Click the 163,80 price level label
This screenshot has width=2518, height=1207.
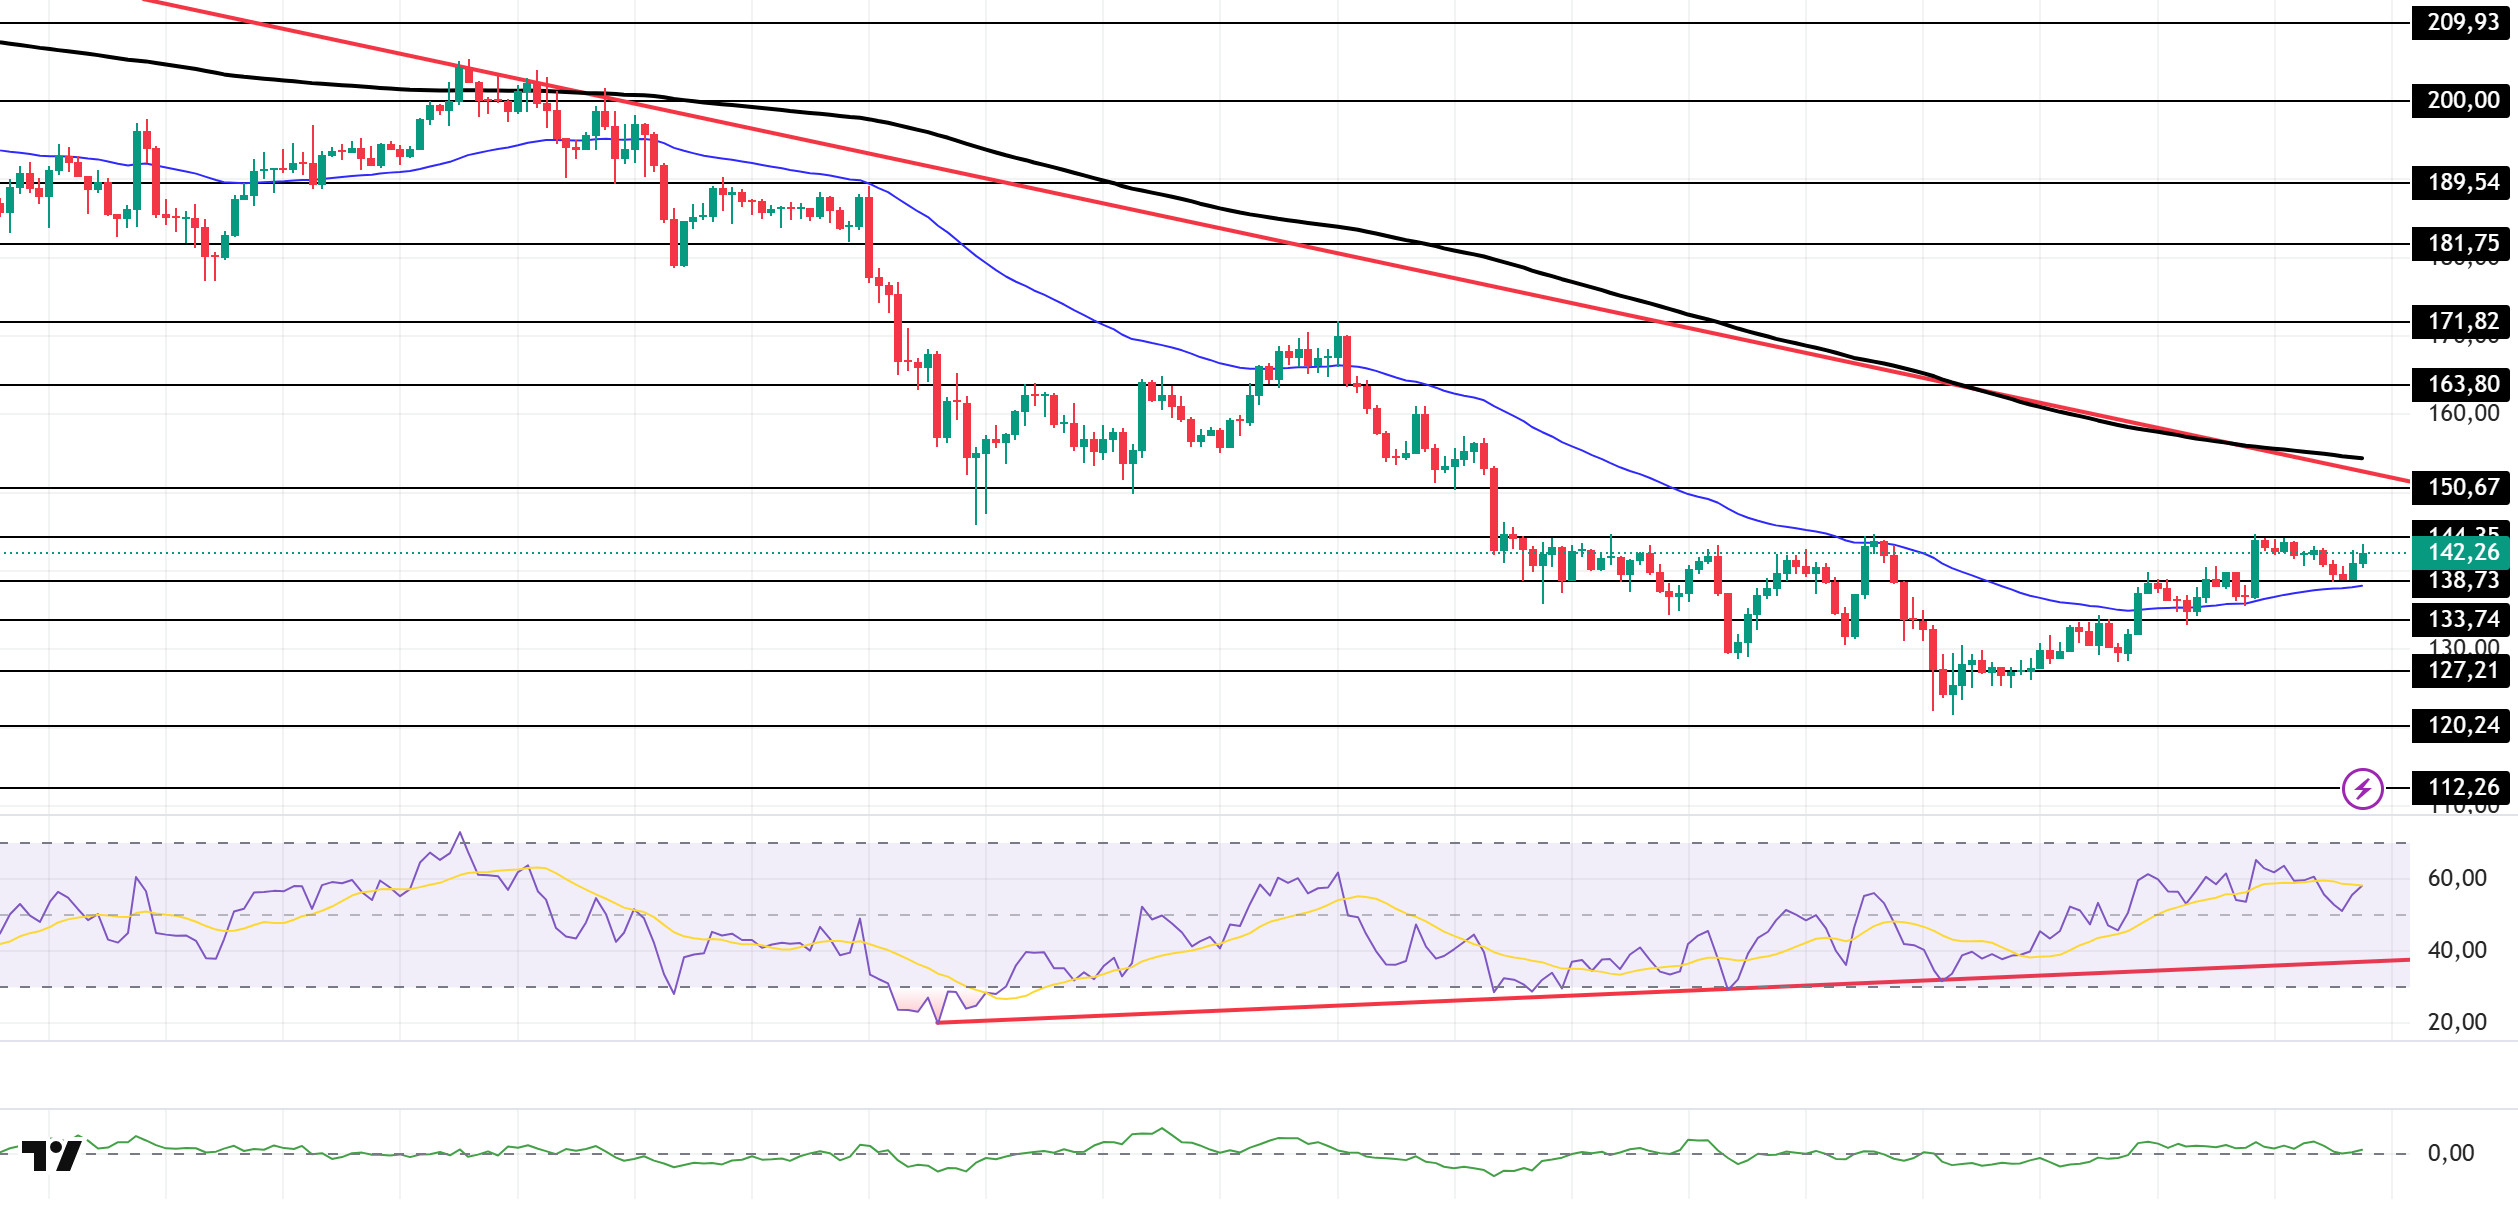tap(2462, 384)
